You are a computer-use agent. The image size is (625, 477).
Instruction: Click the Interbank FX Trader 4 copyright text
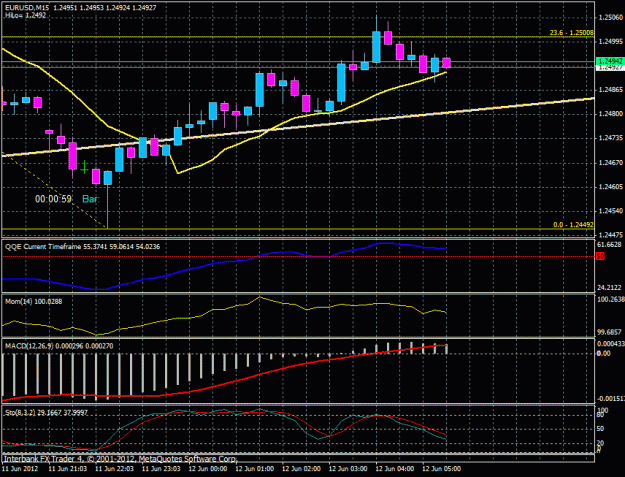(120, 459)
